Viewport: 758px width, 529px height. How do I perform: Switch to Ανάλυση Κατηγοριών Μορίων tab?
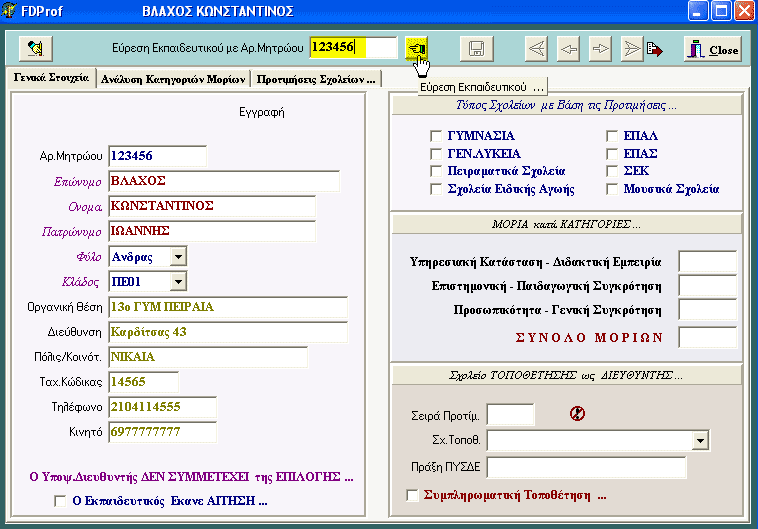point(171,78)
